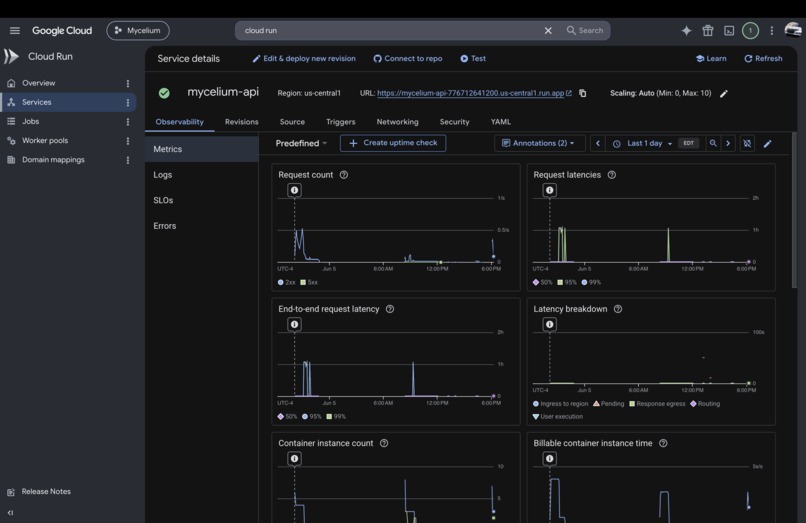Screen dimensions: 806x523
Task: Click Connect to repo button
Action: pyautogui.click(x=408, y=59)
